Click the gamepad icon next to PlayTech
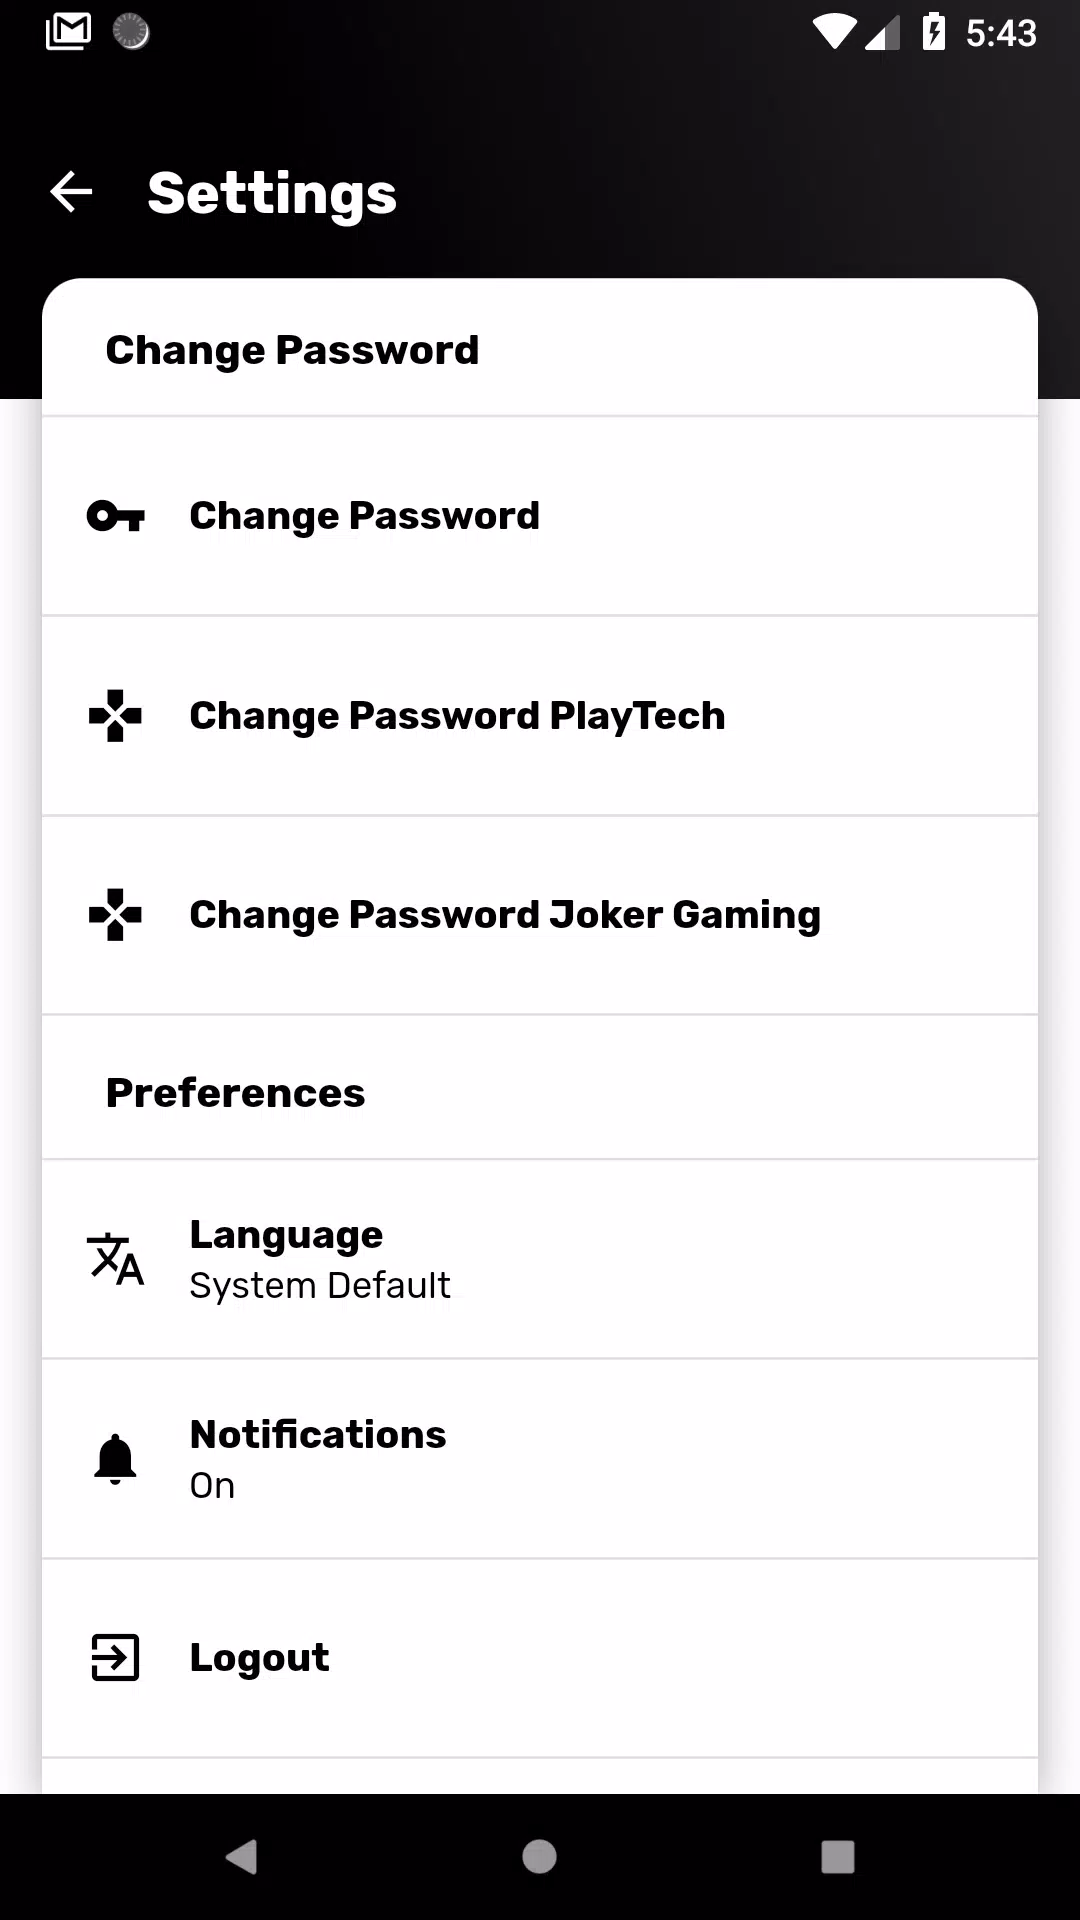Screen dimensions: 1080x1920 (x=115, y=715)
